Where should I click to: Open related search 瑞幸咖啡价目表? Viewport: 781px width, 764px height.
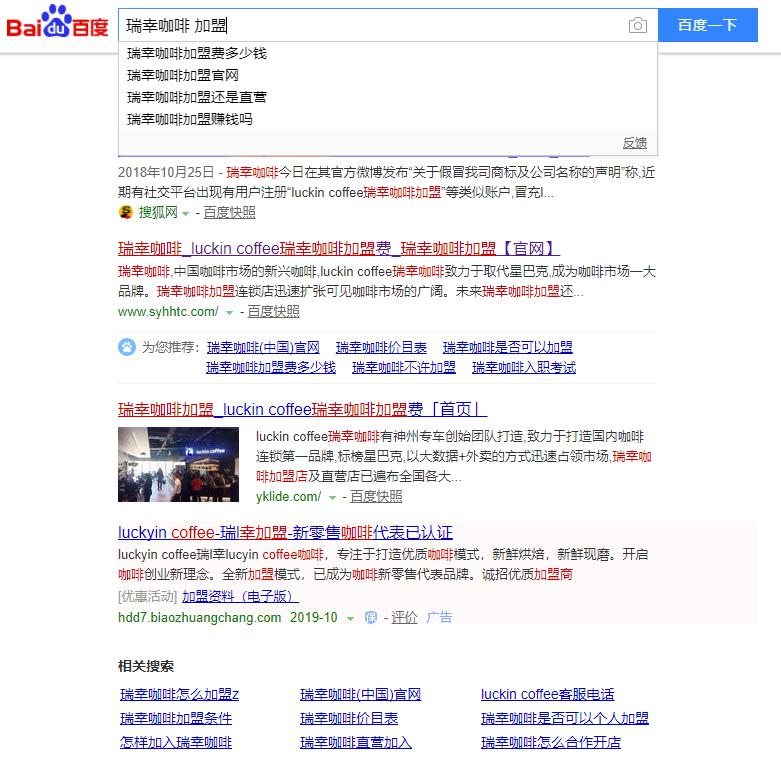click(349, 718)
